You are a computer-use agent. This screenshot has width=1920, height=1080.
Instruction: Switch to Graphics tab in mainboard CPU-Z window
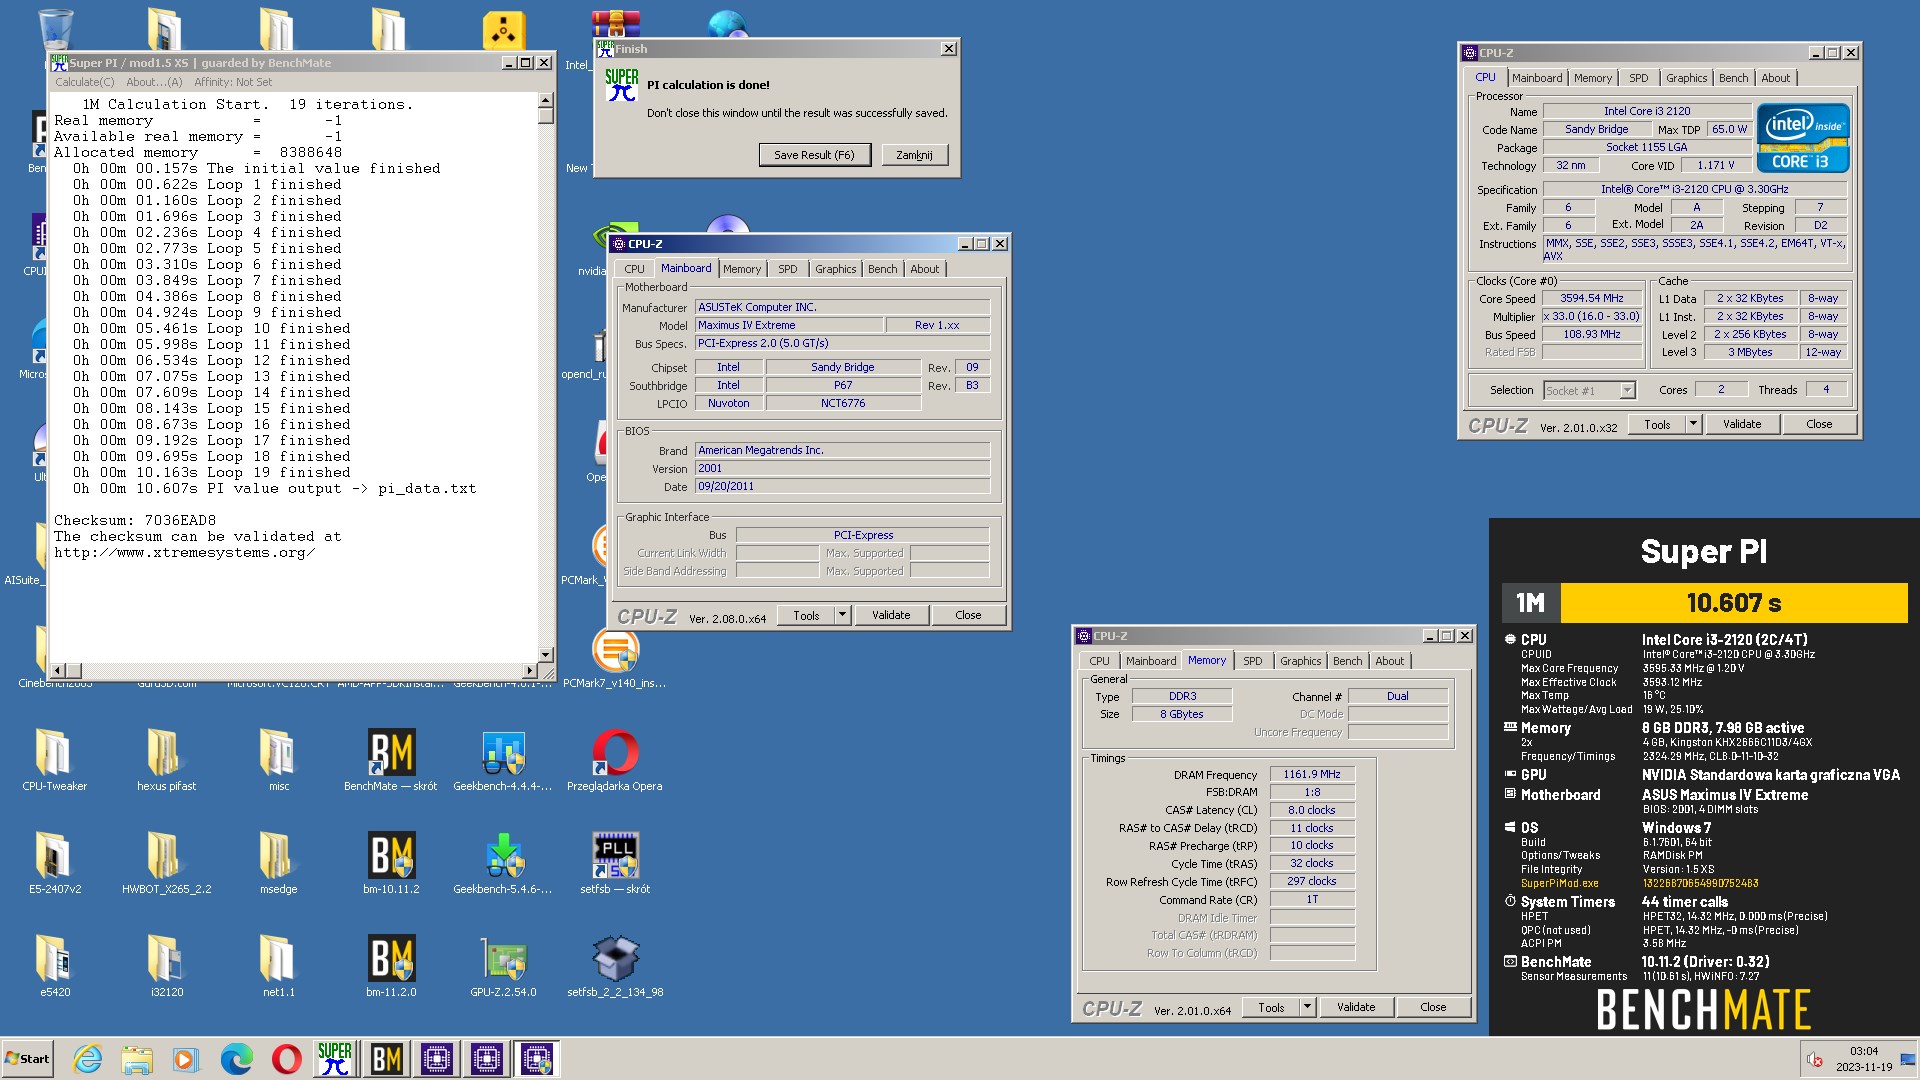coord(835,269)
